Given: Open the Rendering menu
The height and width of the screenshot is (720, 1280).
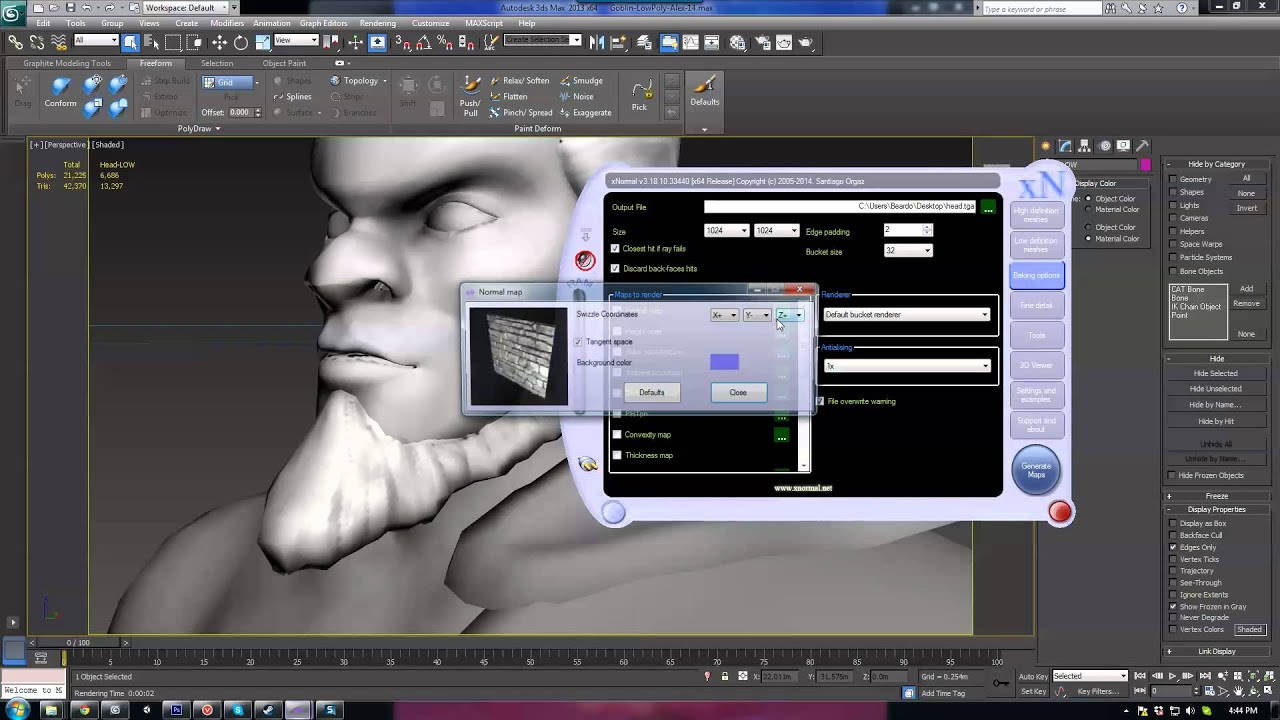Looking at the screenshot, I should click(377, 23).
